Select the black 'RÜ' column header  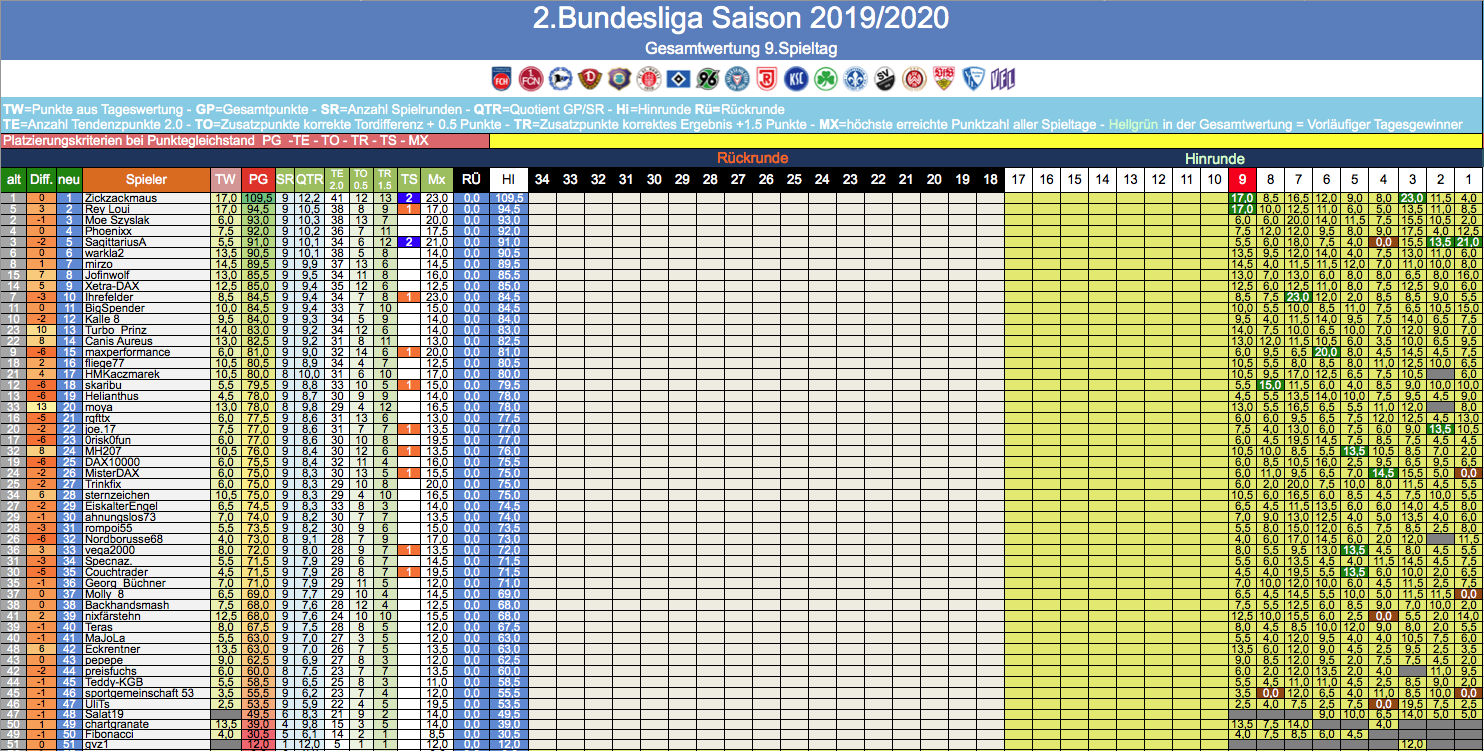click(x=471, y=179)
